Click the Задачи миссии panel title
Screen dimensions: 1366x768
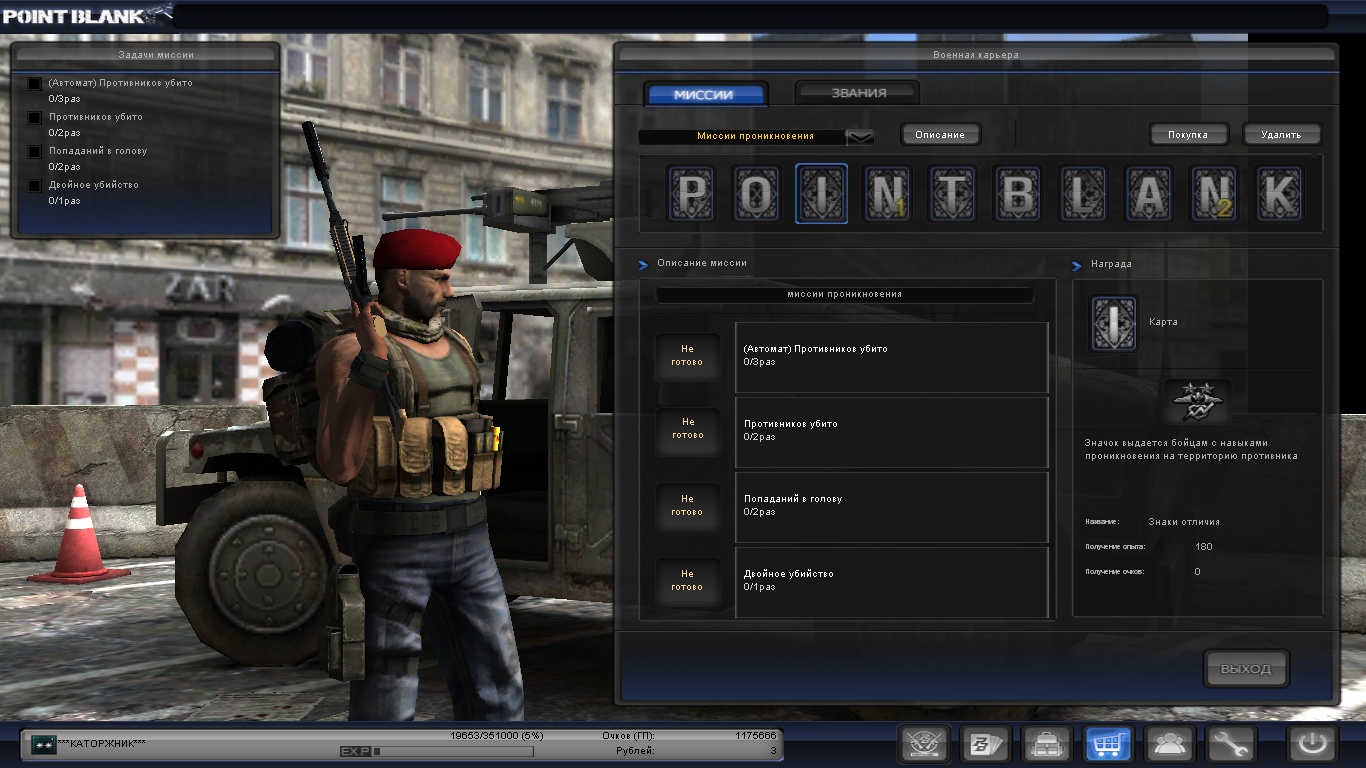click(x=156, y=55)
